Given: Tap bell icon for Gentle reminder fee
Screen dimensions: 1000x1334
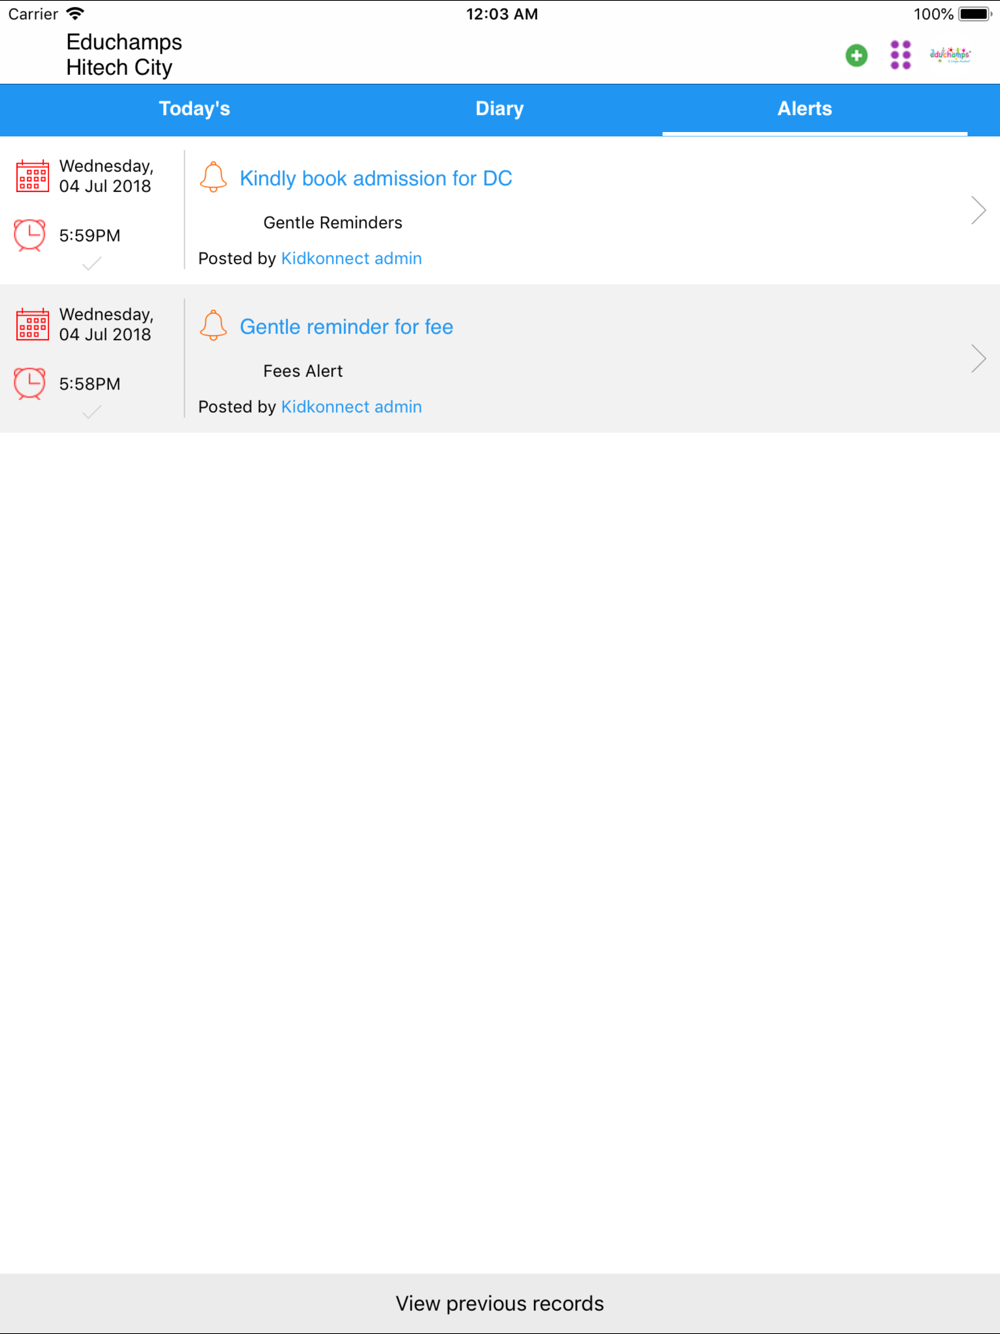Looking at the screenshot, I should tap(213, 325).
